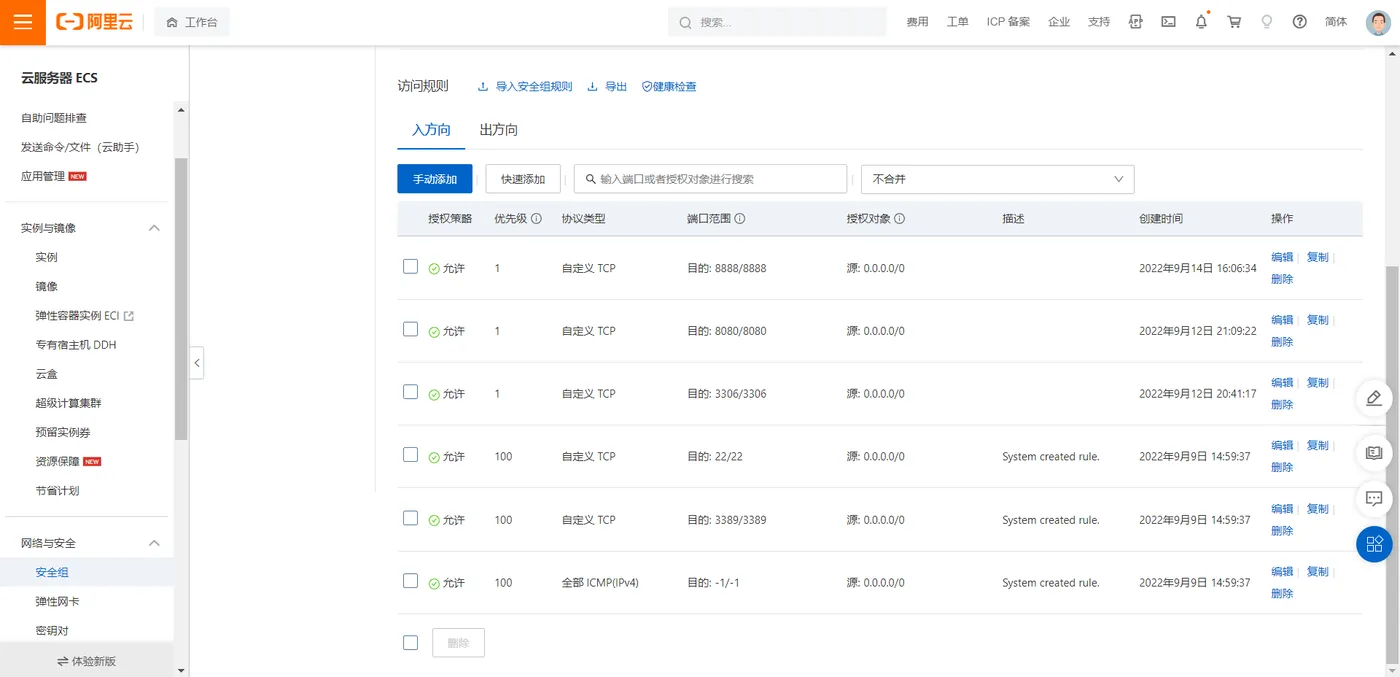Open the 不合并 merge dropdown
This screenshot has height=677, width=1400.
click(997, 179)
